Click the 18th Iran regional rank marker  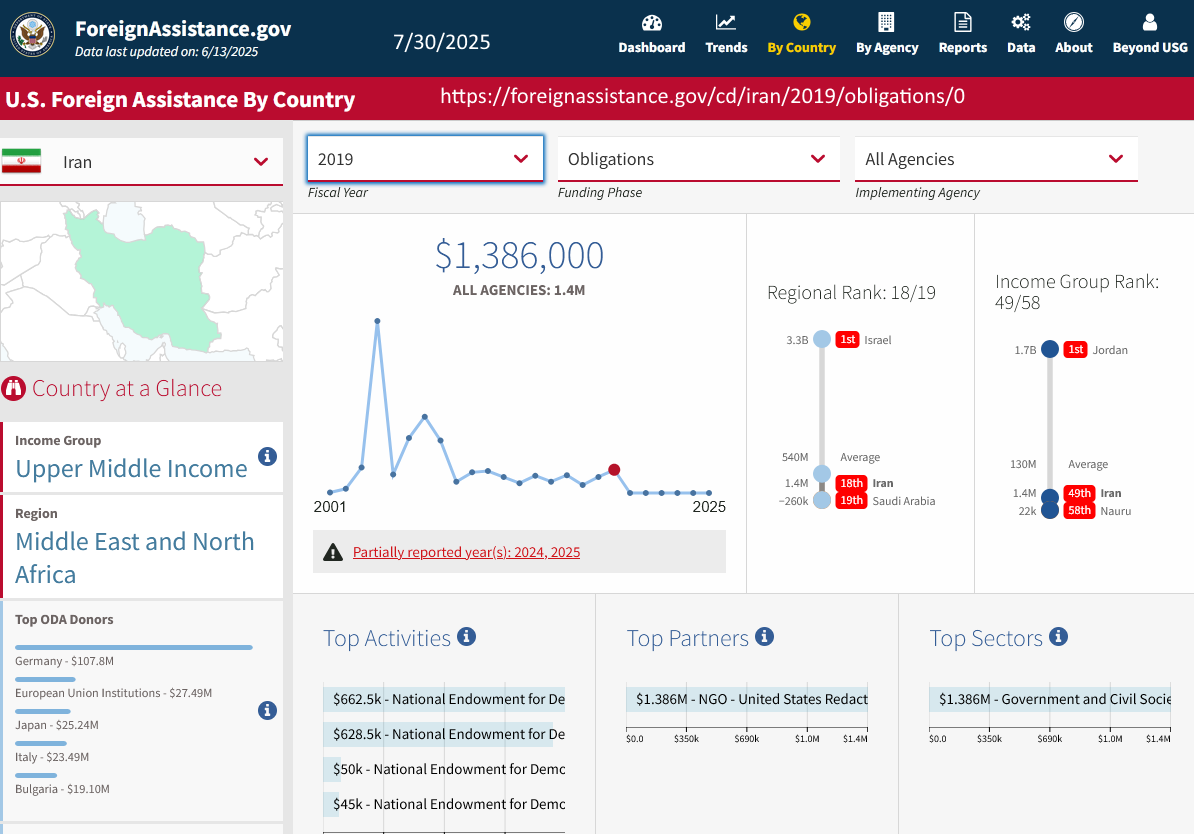[x=851, y=483]
